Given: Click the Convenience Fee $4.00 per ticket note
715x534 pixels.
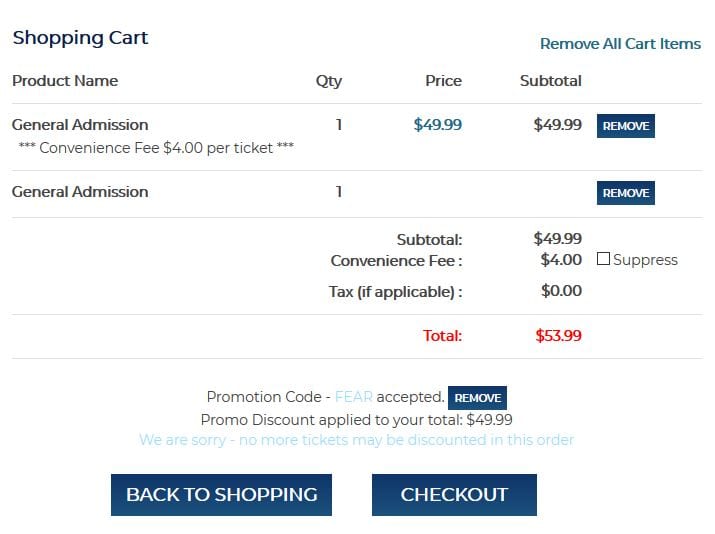Looking at the screenshot, I should [156, 147].
